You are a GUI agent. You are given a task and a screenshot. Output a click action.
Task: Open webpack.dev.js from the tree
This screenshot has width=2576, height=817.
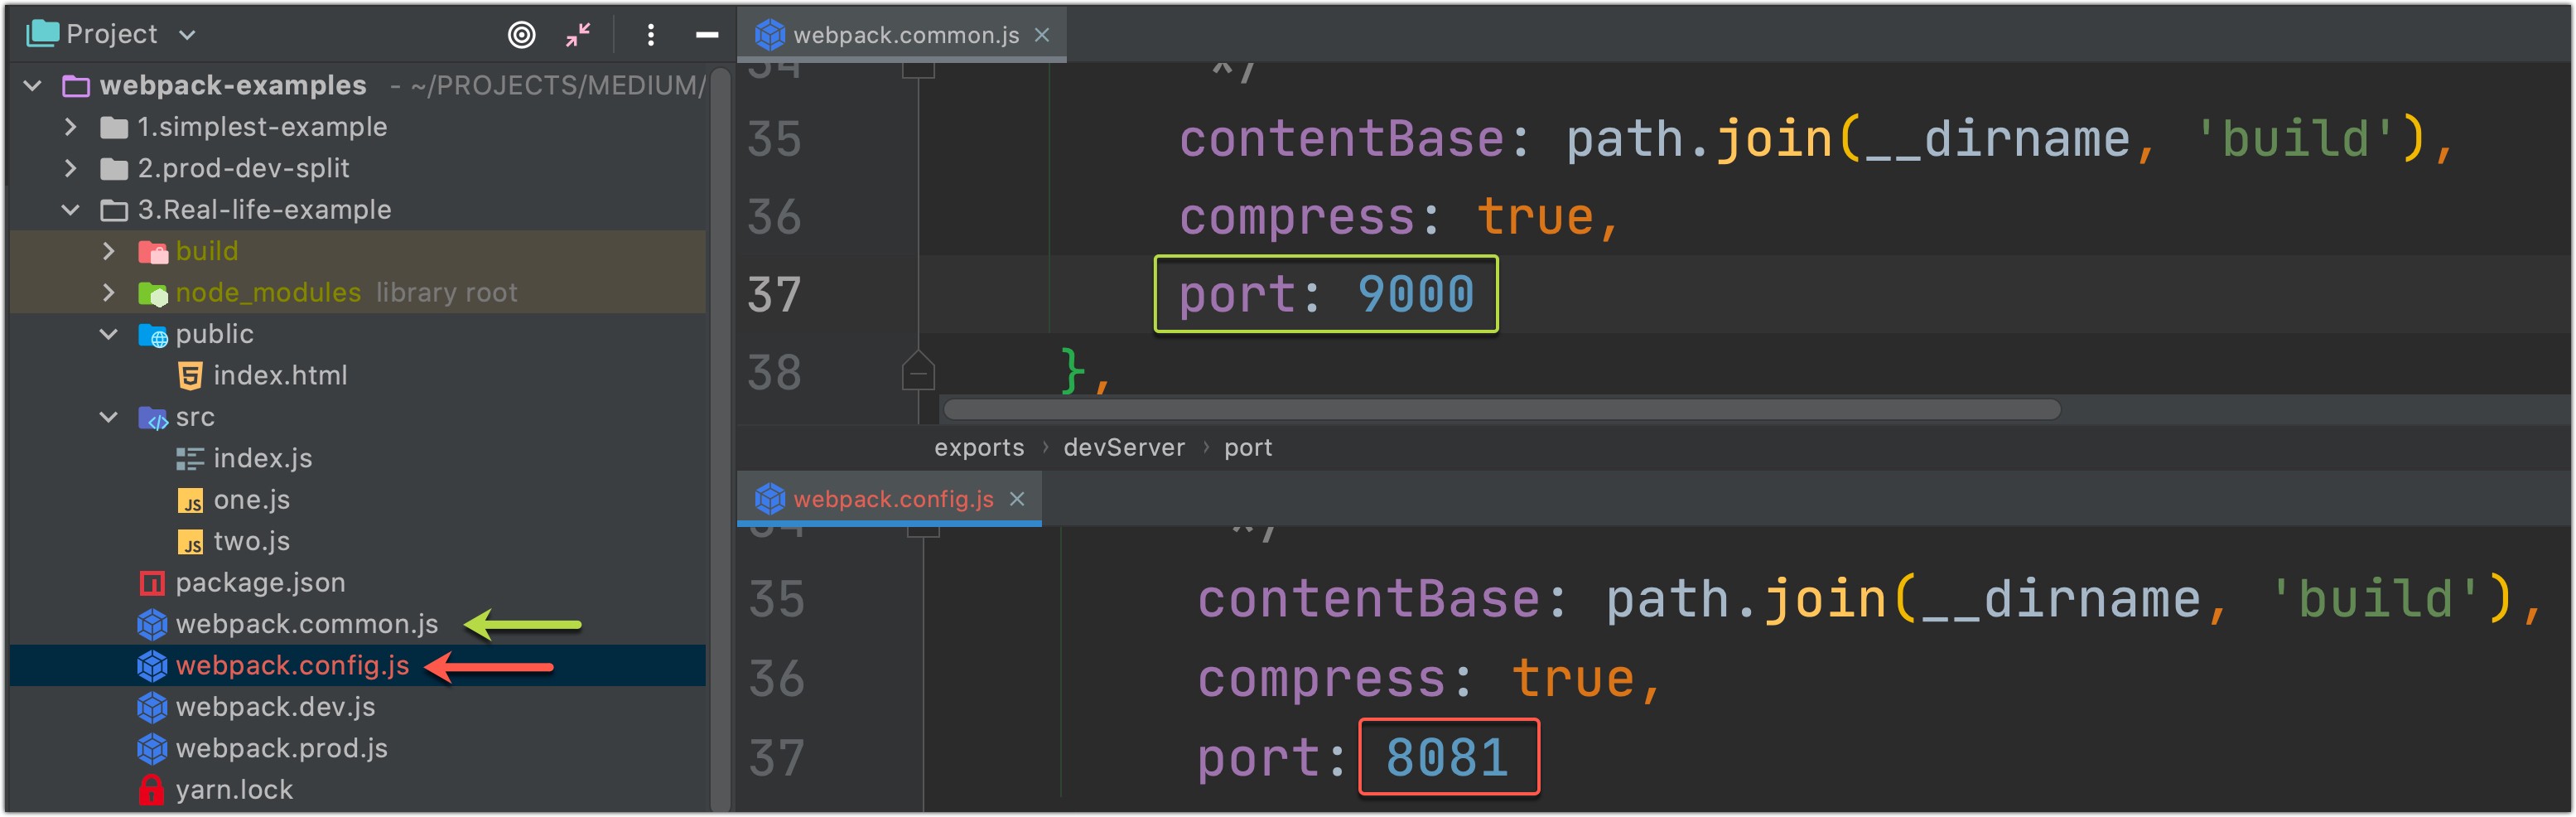(x=275, y=707)
